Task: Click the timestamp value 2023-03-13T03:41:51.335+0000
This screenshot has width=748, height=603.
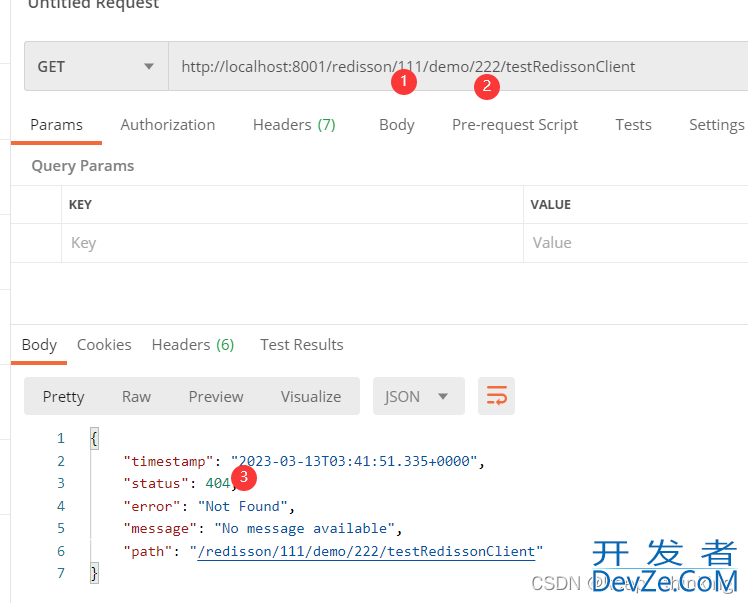Action: 354,461
